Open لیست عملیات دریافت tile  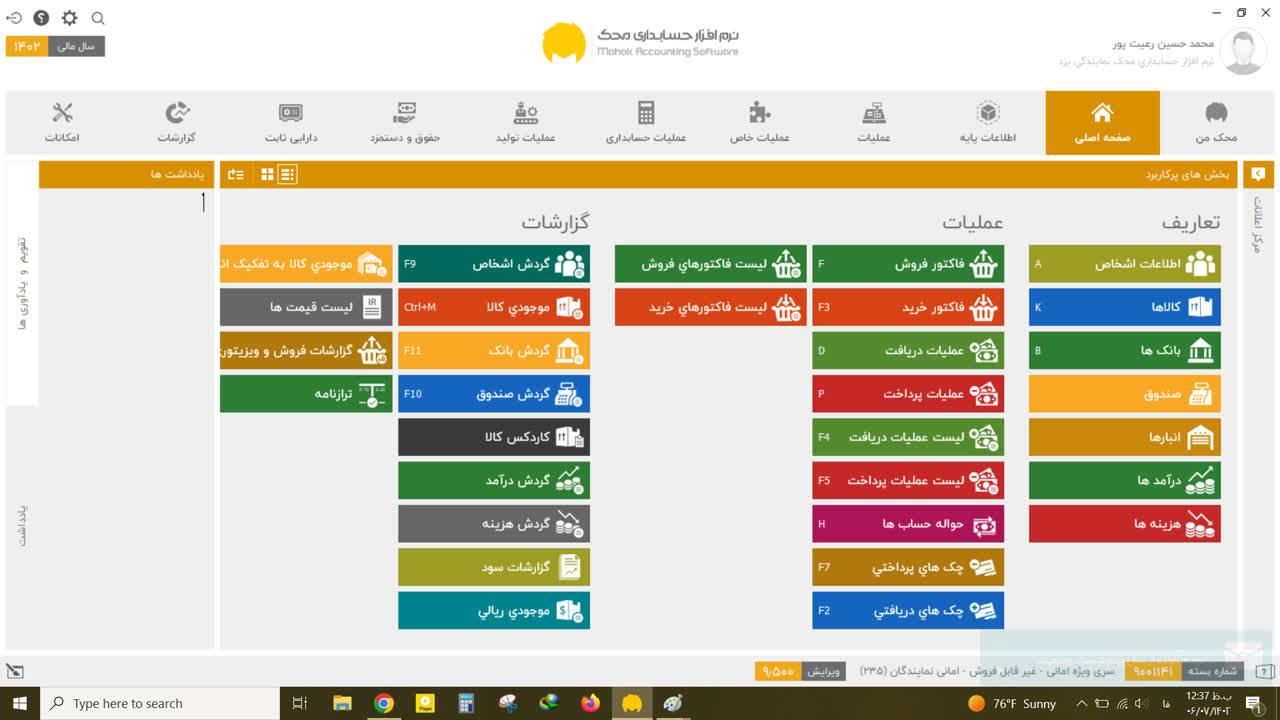tap(908, 437)
